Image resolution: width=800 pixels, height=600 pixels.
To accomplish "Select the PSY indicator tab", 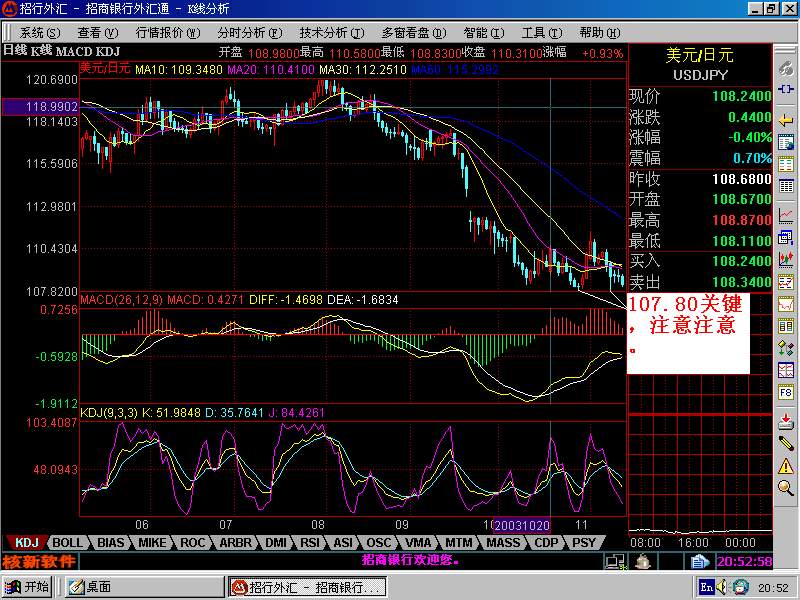I will pyautogui.click(x=583, y=543).
